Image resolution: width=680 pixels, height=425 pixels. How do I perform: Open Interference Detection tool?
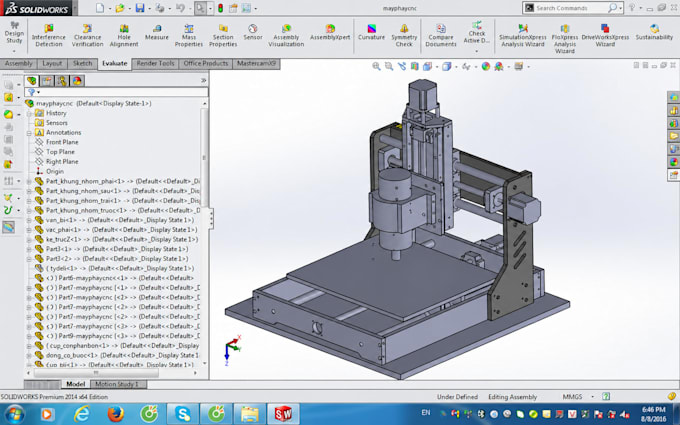click(x=49, y=35)
